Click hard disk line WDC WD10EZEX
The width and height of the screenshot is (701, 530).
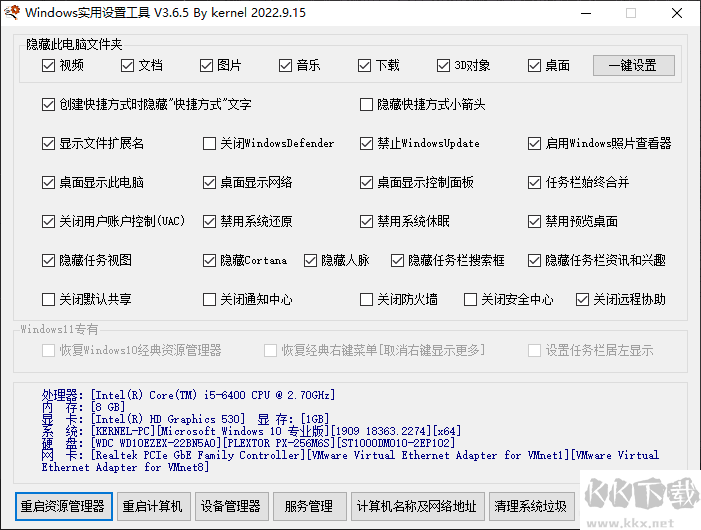coord(248,443)
